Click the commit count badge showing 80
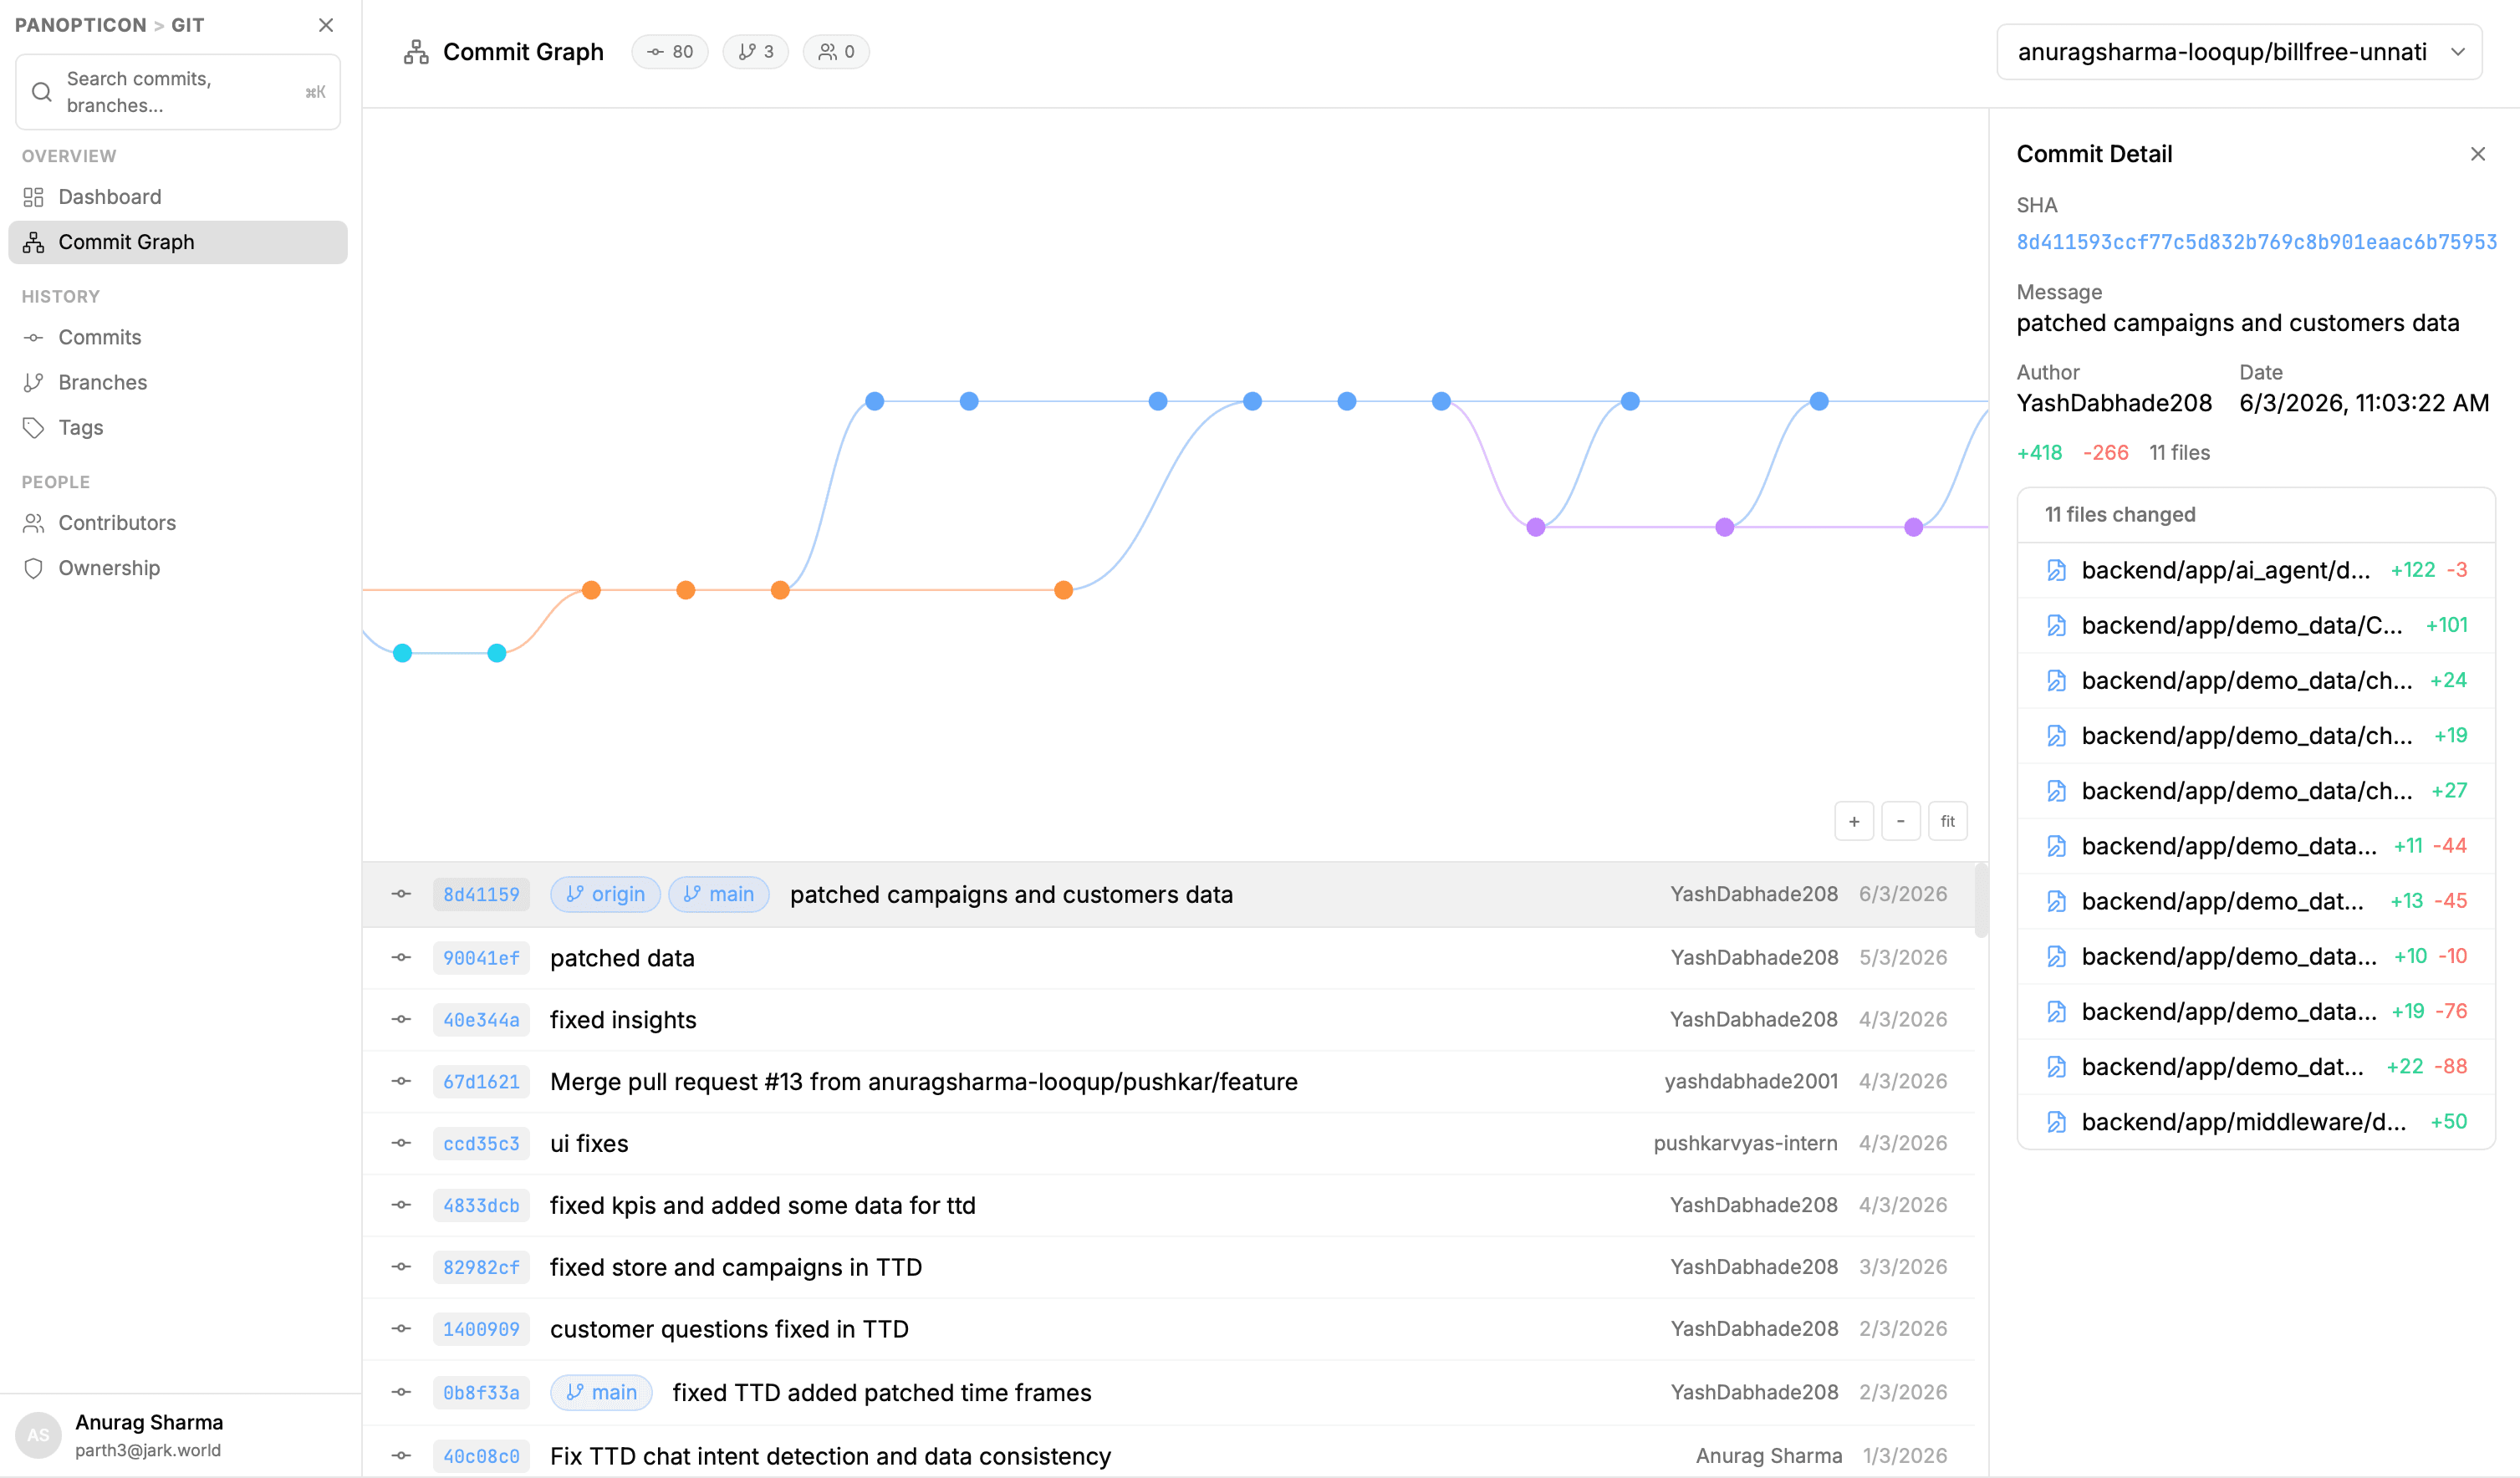 click(670, 51)
